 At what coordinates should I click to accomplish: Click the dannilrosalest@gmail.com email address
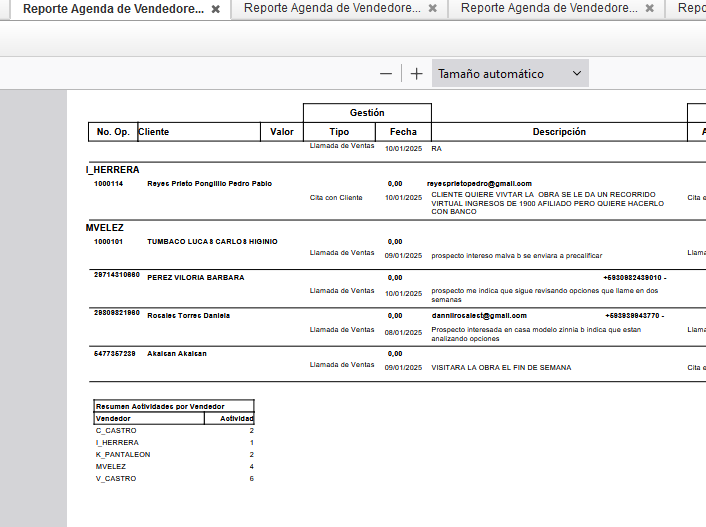click(x=479, y=316)
